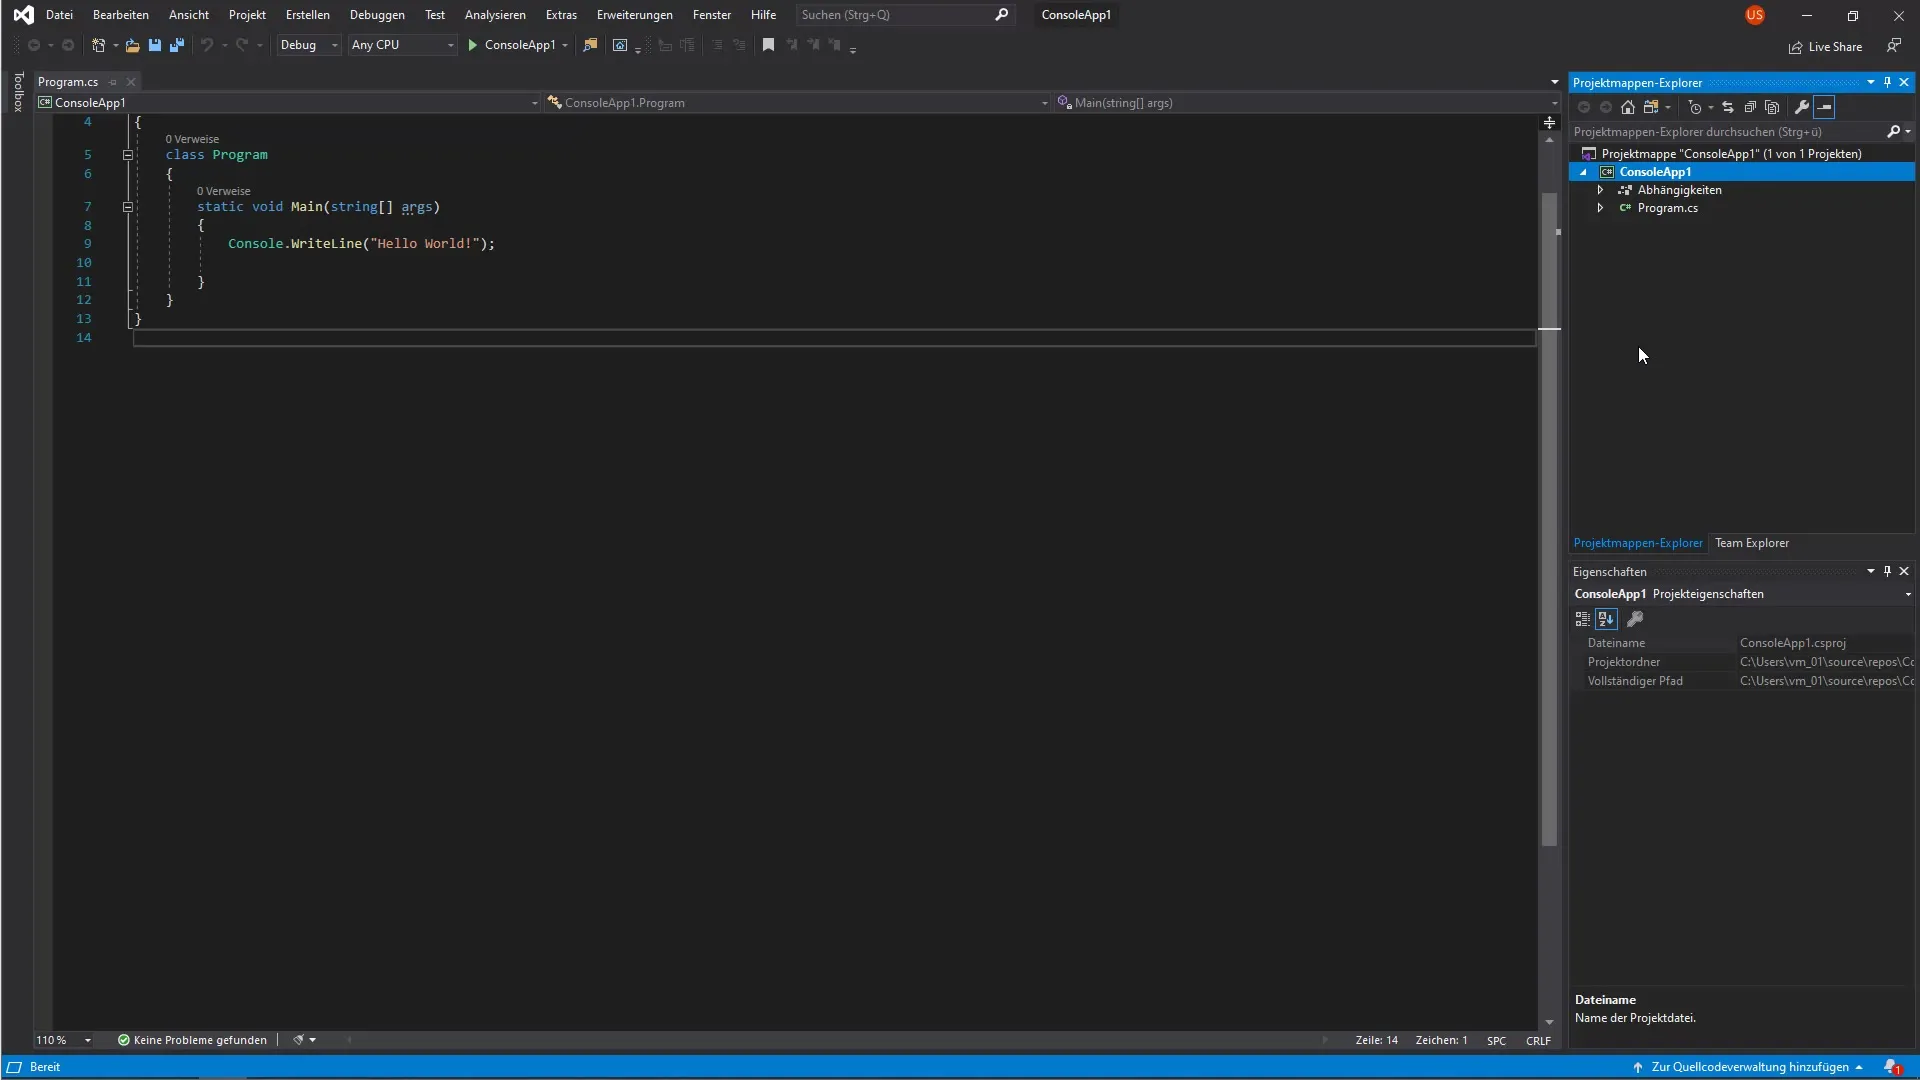The width and height of the screenshot is (1920, 1080).
Task: Open properties wrench icon in Projektmappen-Explorer toolbar
Action: tap(1802, 107)
